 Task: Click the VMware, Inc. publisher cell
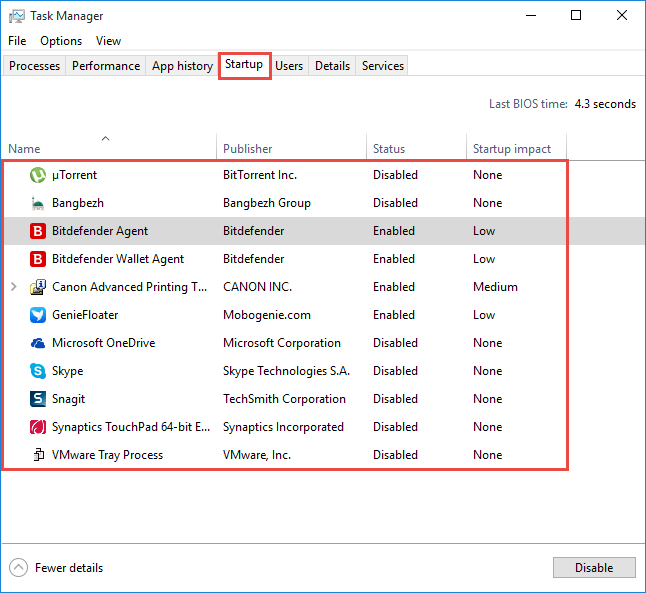point(257,455)
